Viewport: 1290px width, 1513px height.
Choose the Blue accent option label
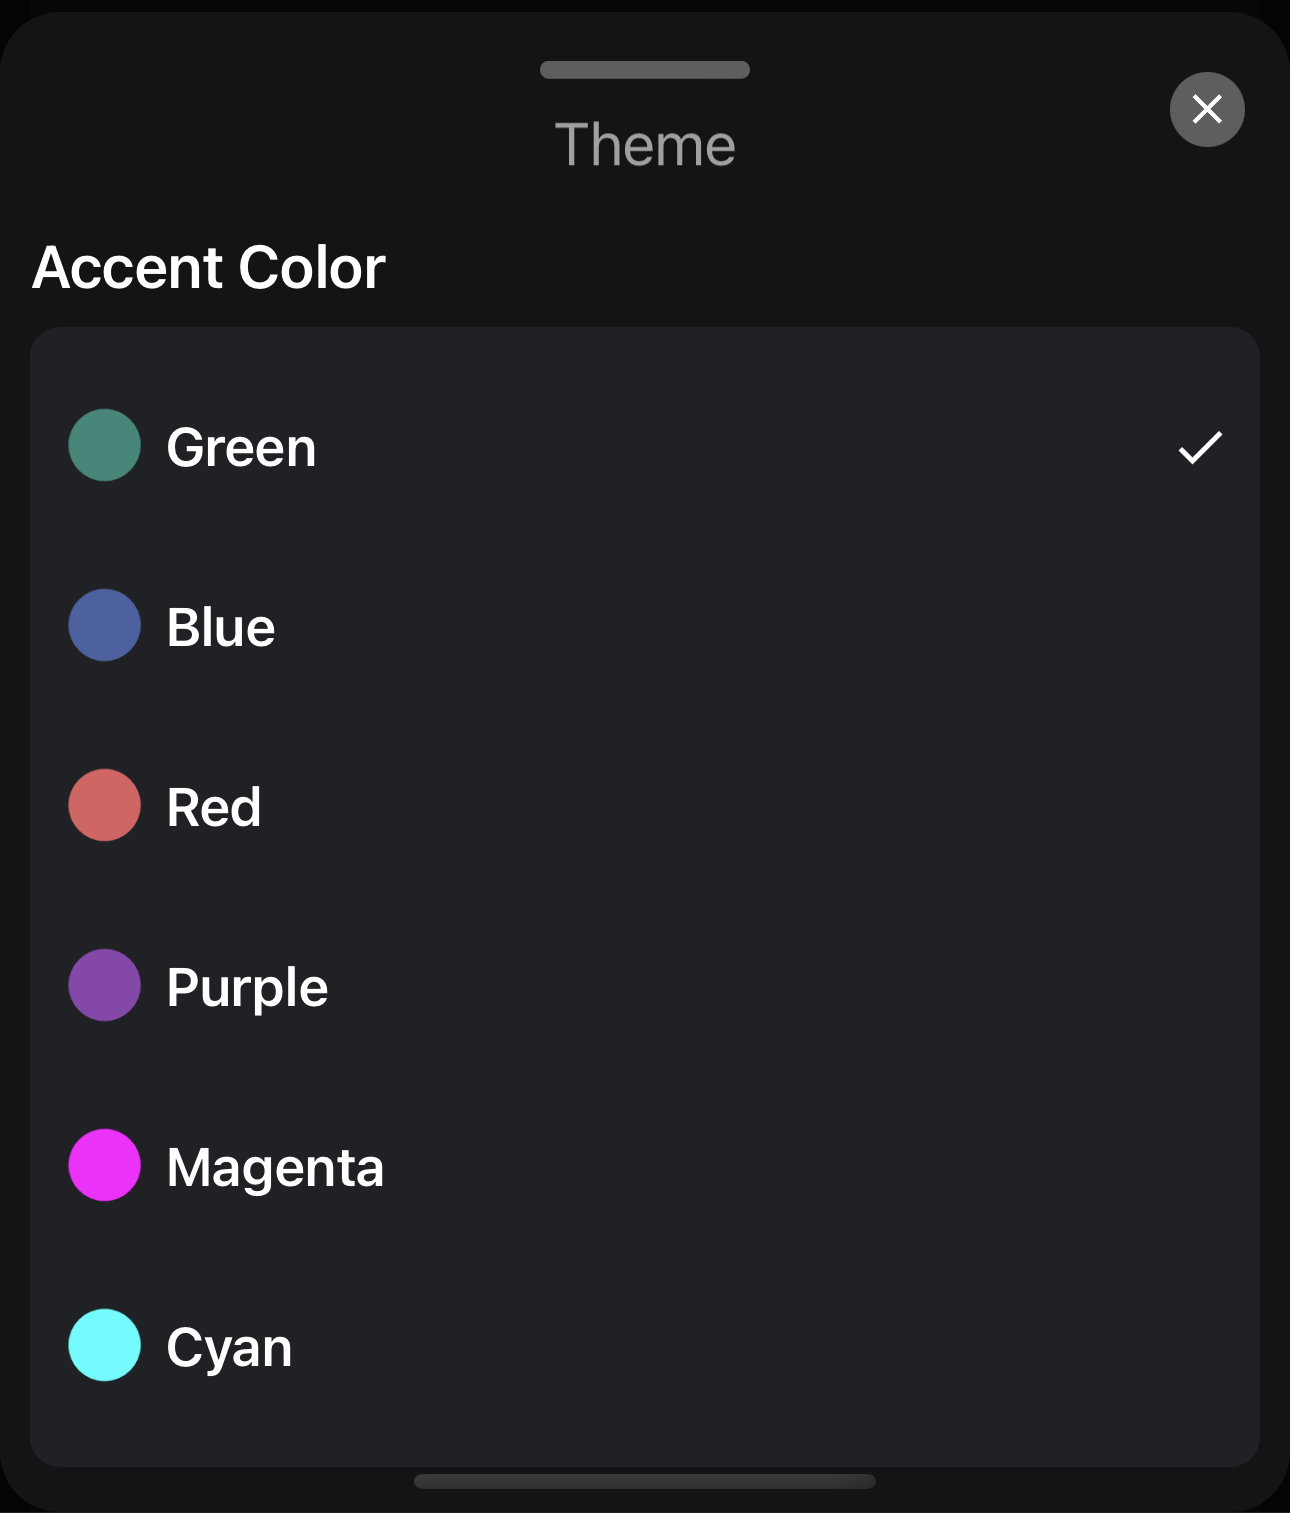(220, 627)
